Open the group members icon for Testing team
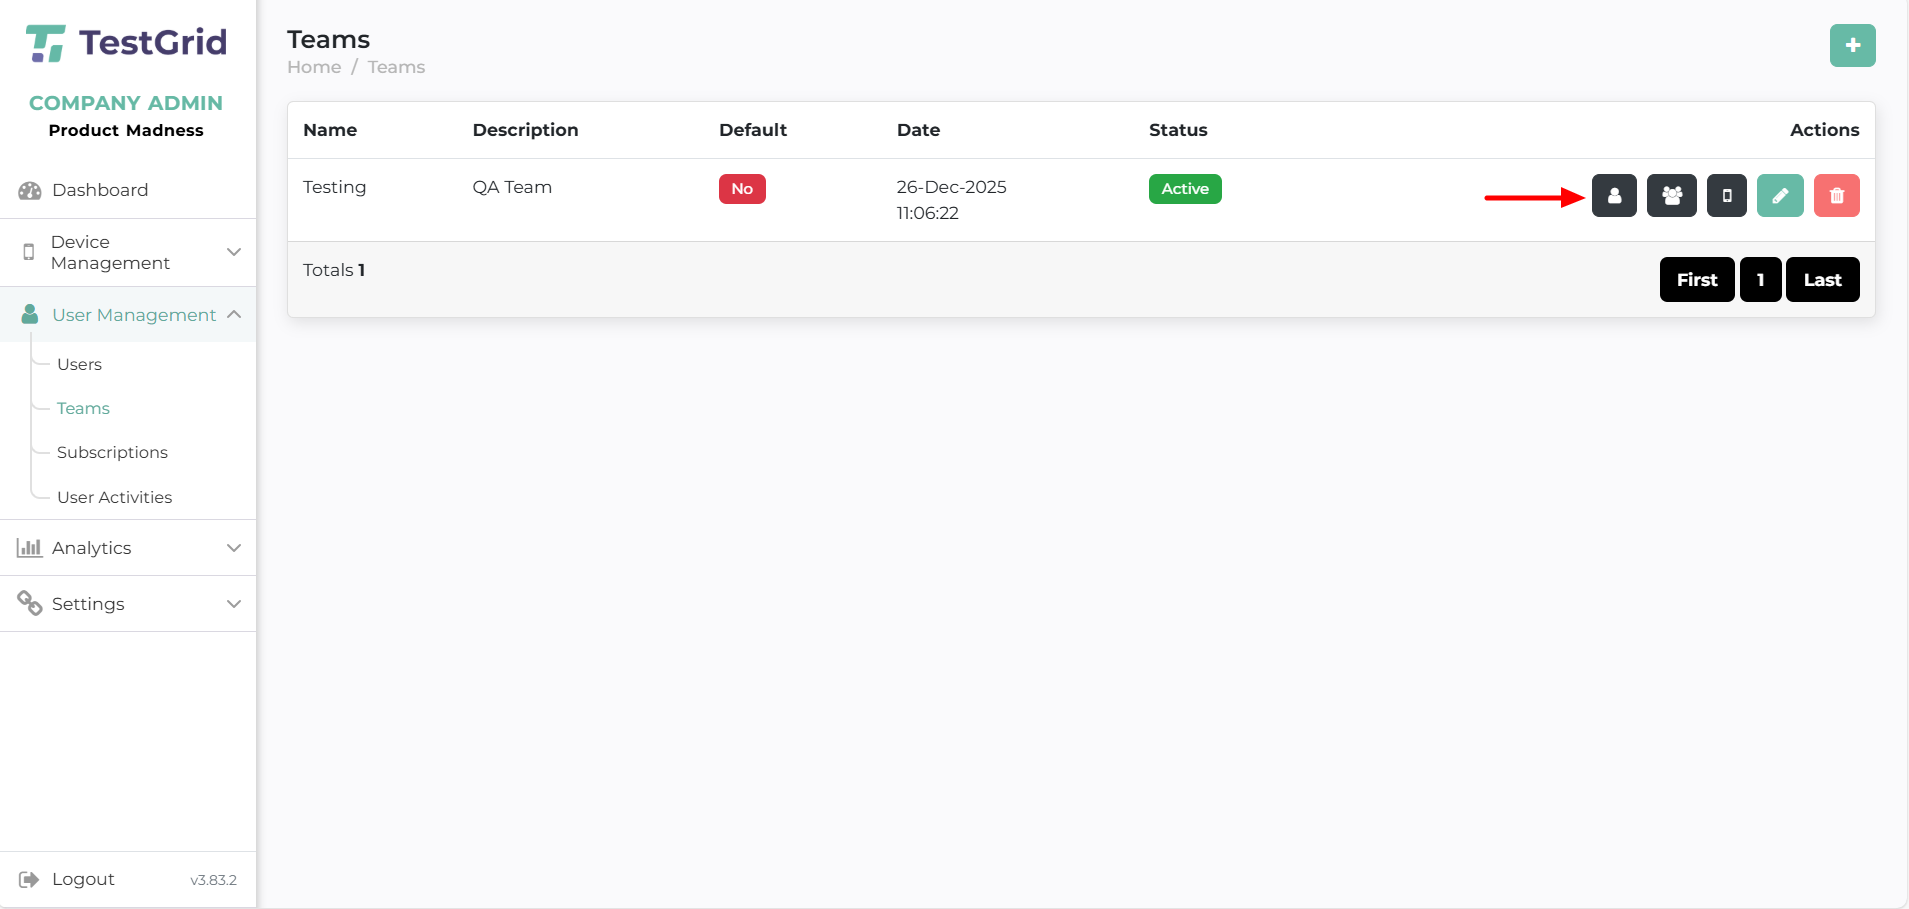Viewport: 1909px width, 909px height. pyautogui.click(x=1671, y=196)
